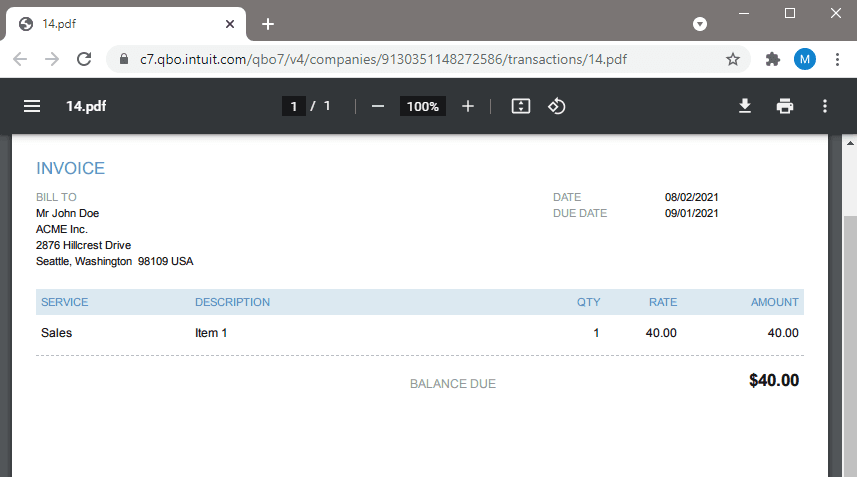Reload the current page
Screen dimensions: 857x477
pos(84,59)
